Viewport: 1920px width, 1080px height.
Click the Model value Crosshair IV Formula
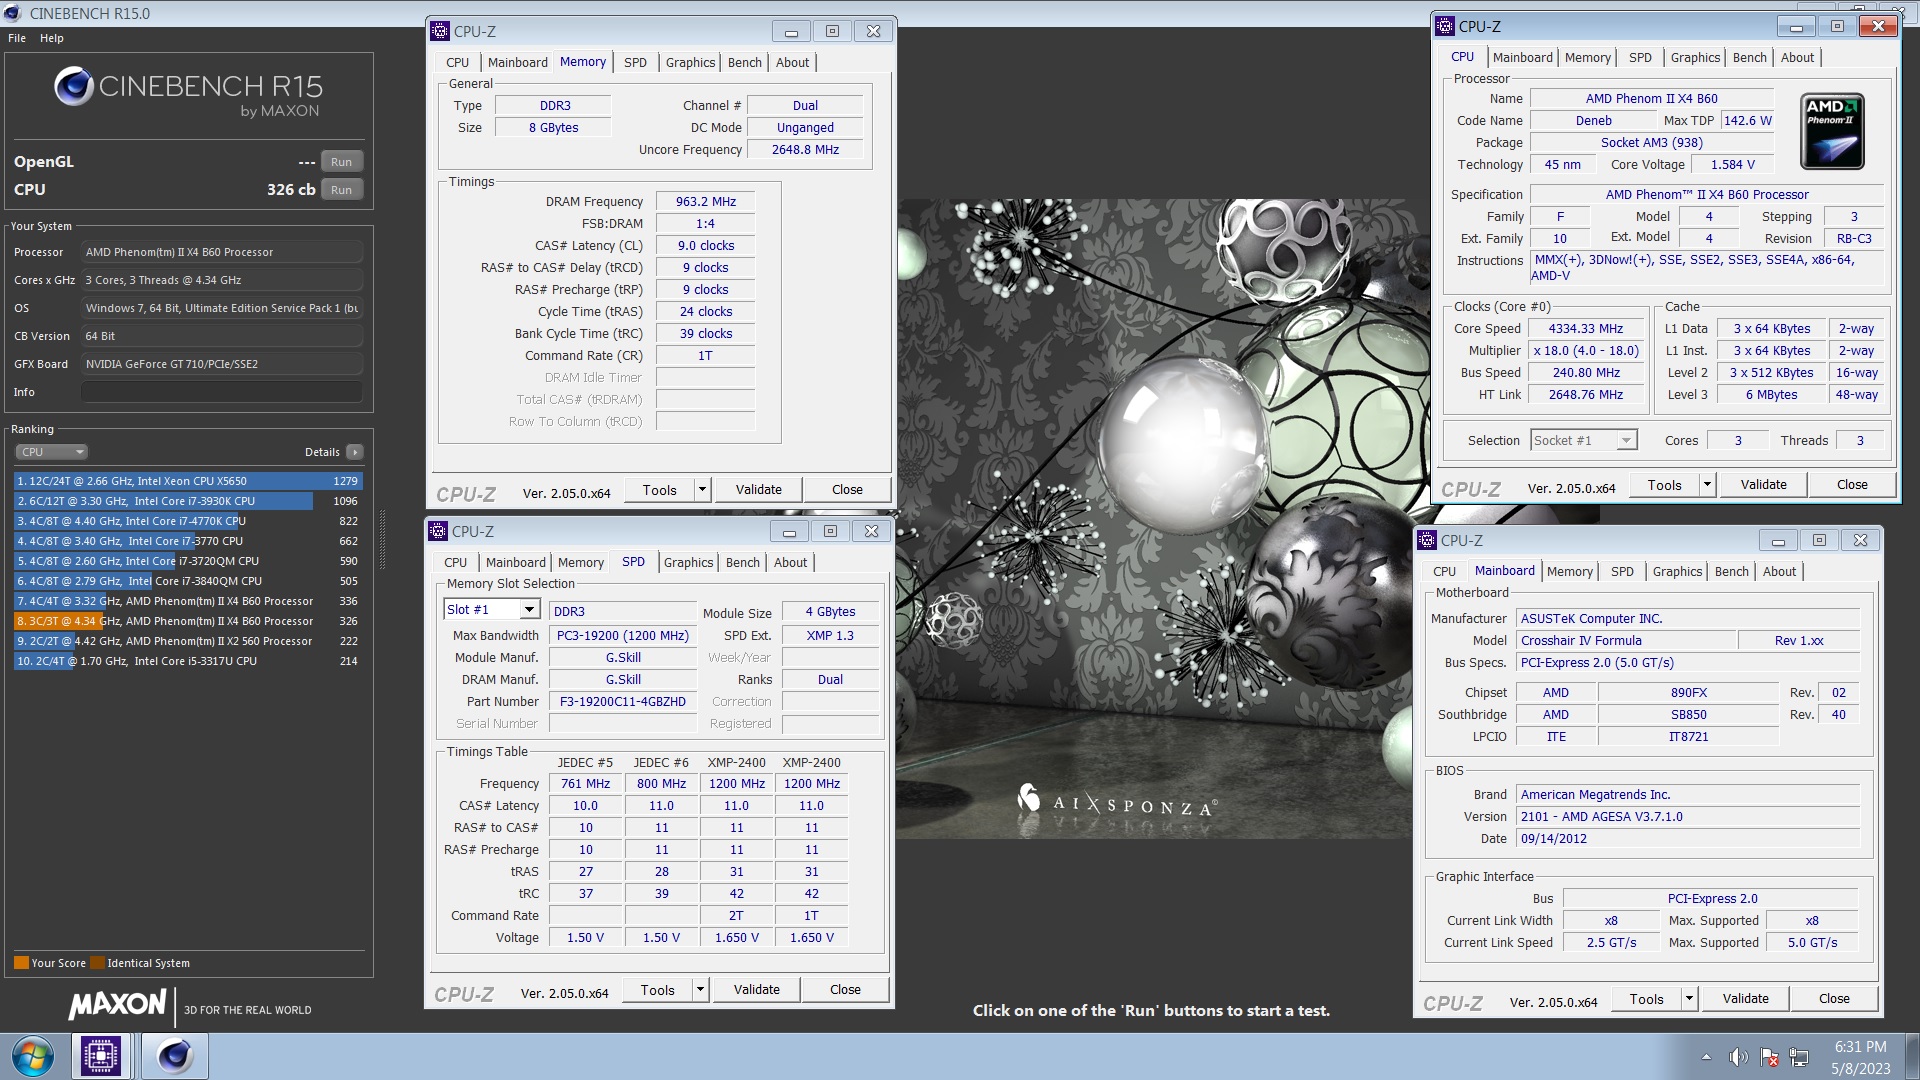1626,641
